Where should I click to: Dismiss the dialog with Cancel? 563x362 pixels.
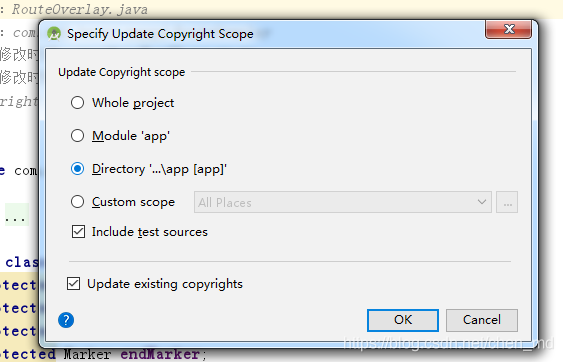click(x=482, y=320)
